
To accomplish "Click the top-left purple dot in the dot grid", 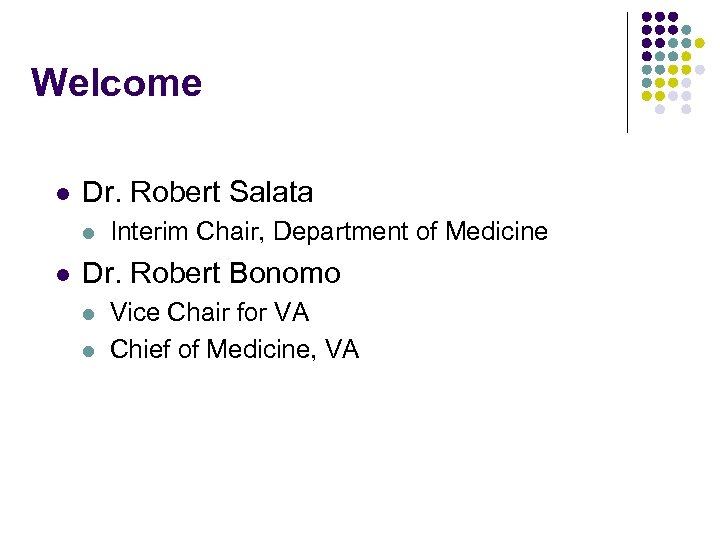I will (x=647, y=17).
